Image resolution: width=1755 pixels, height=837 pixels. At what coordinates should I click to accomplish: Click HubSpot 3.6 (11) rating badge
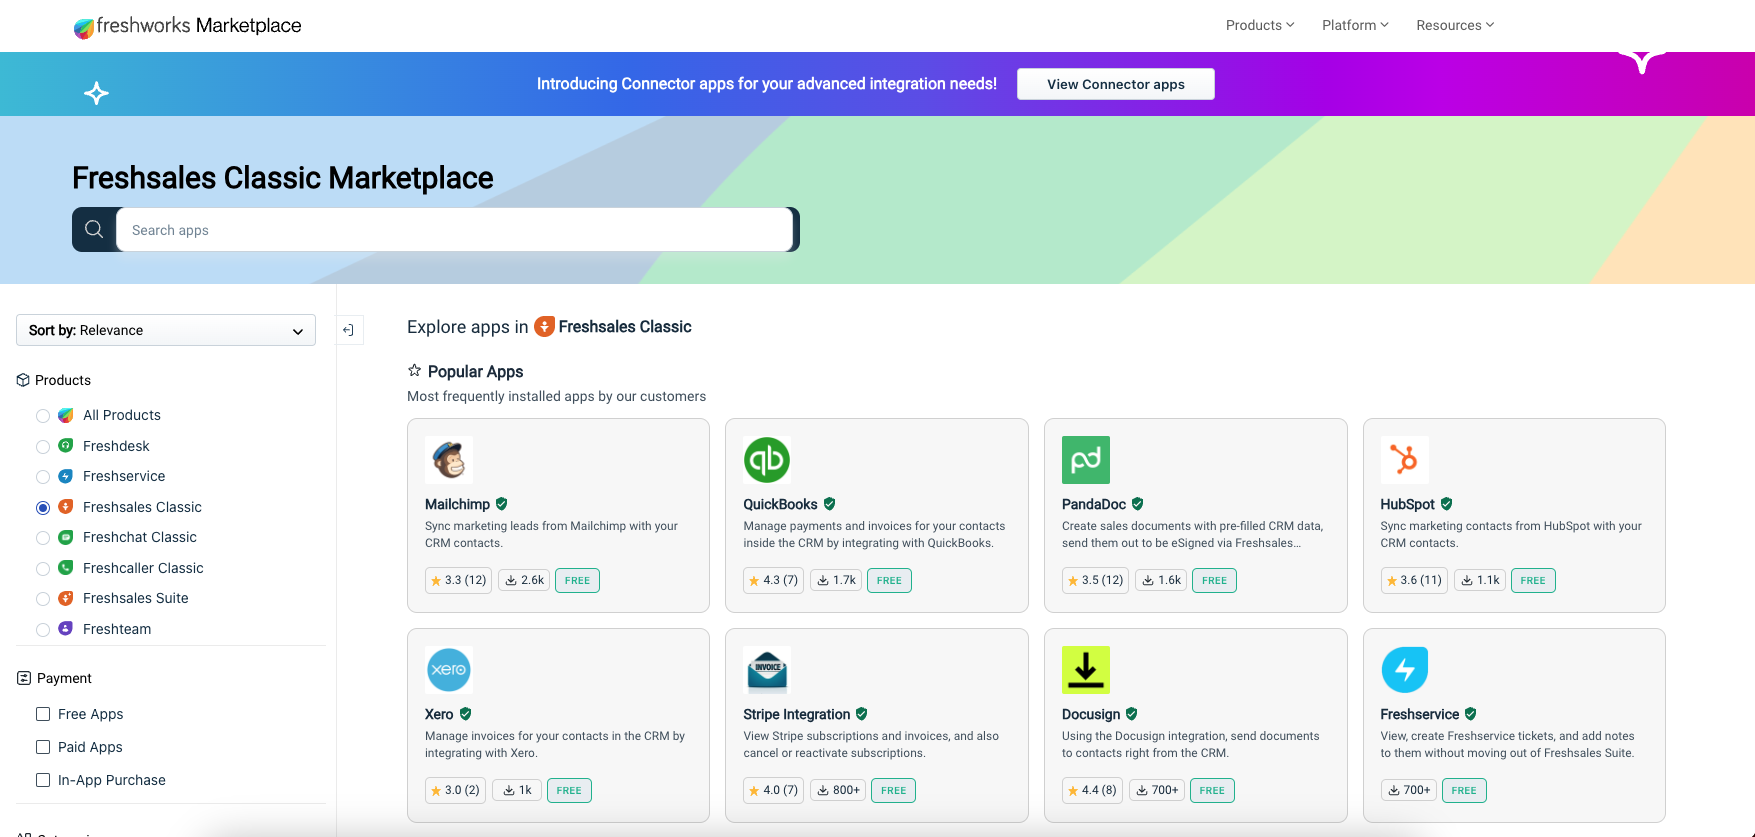click(1414, 580)
